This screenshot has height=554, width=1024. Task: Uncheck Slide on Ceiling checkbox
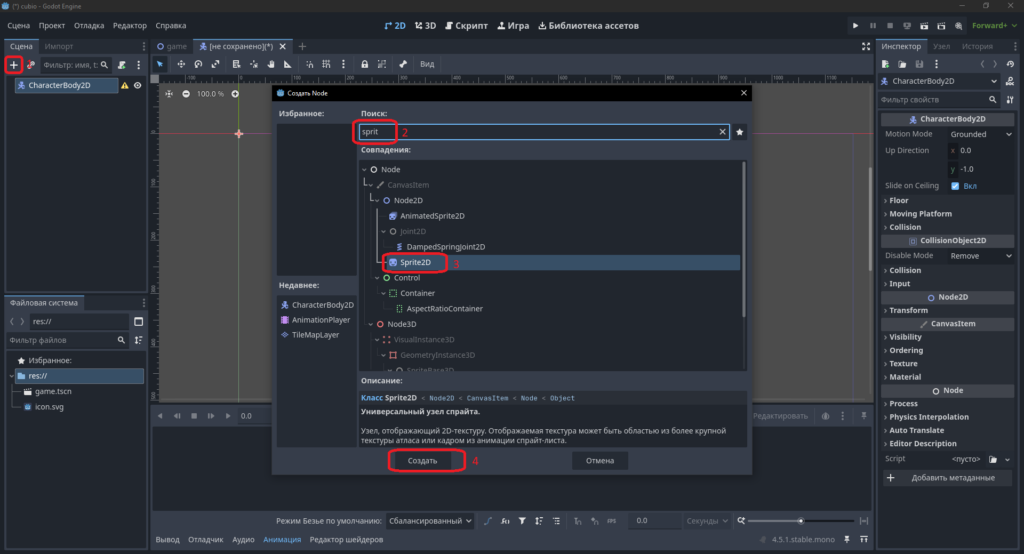(955, 186)
